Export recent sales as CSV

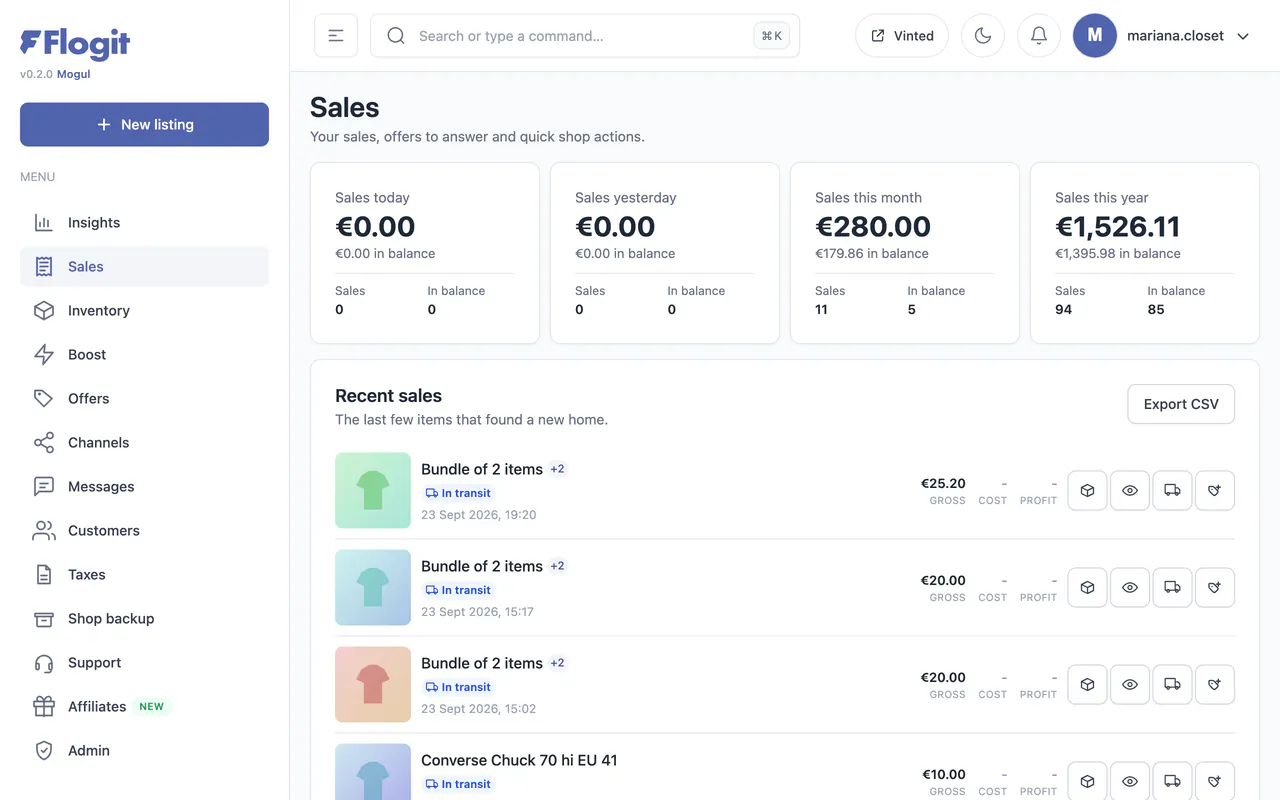(1181, 404)
